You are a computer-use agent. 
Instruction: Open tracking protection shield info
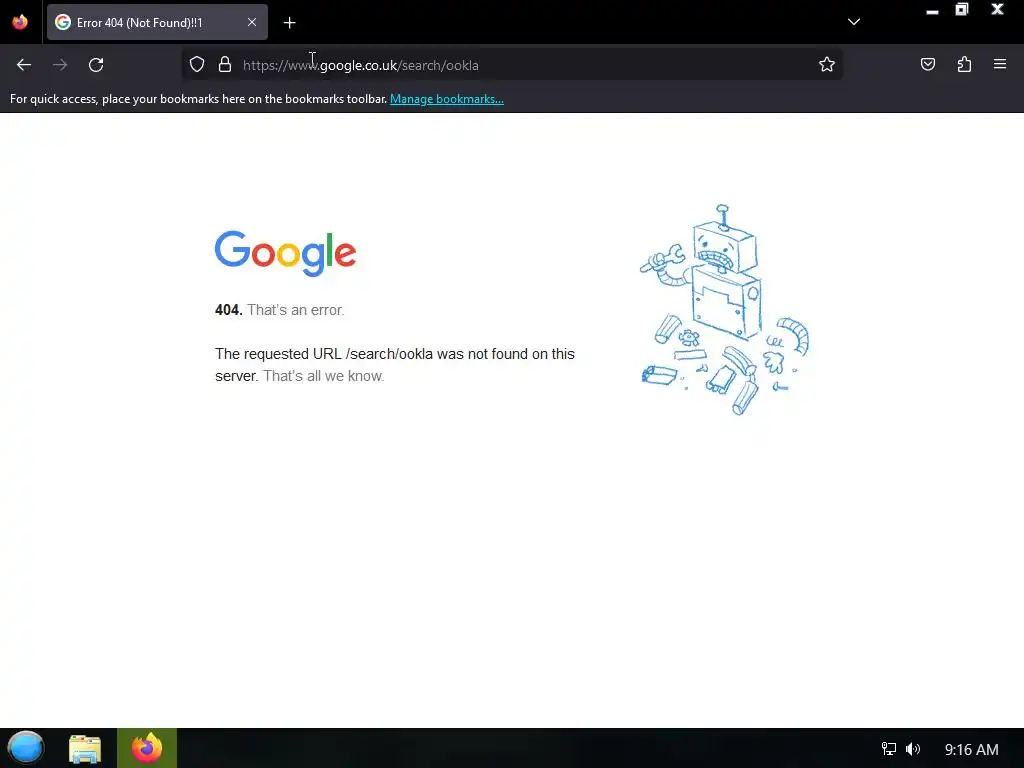coord(197,64)
